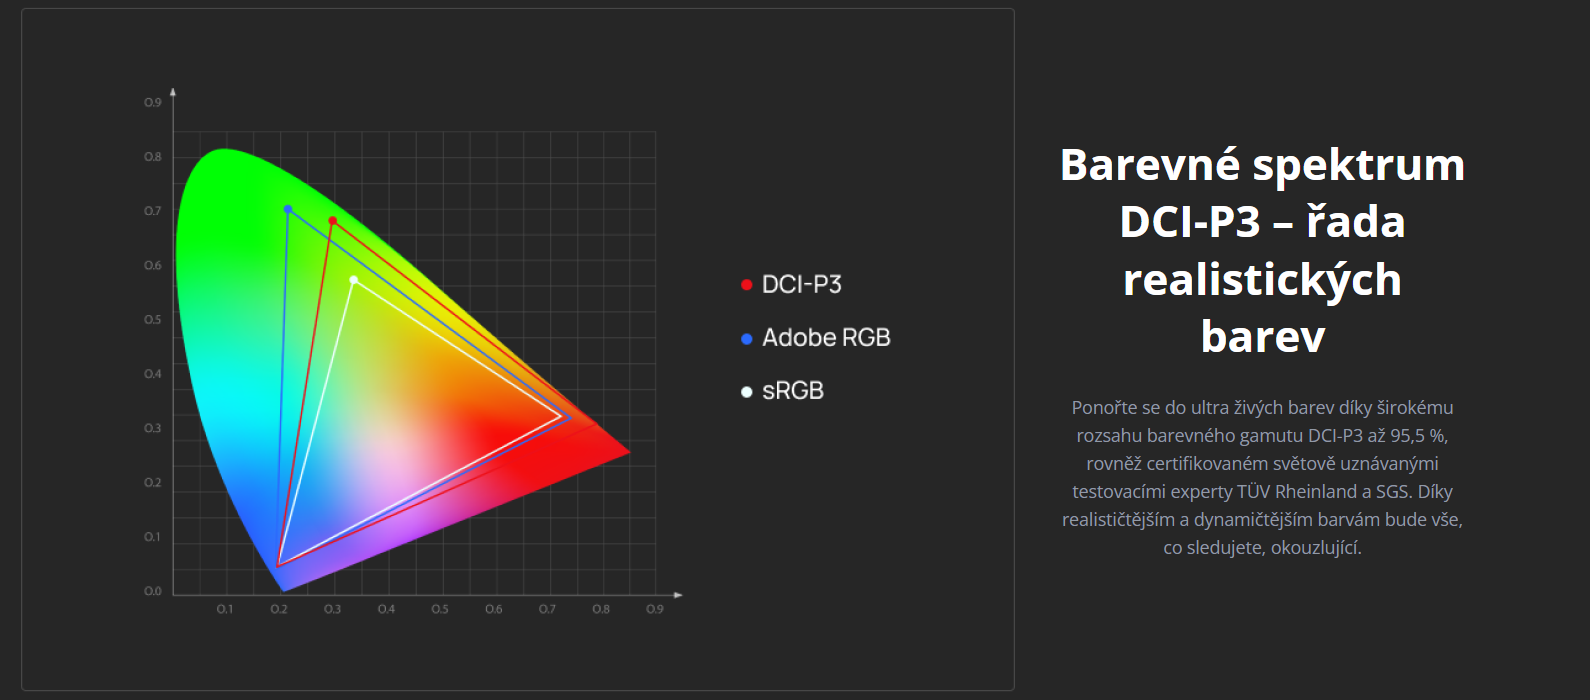Click the 0.0 label on vertical axis

[152, 591]
